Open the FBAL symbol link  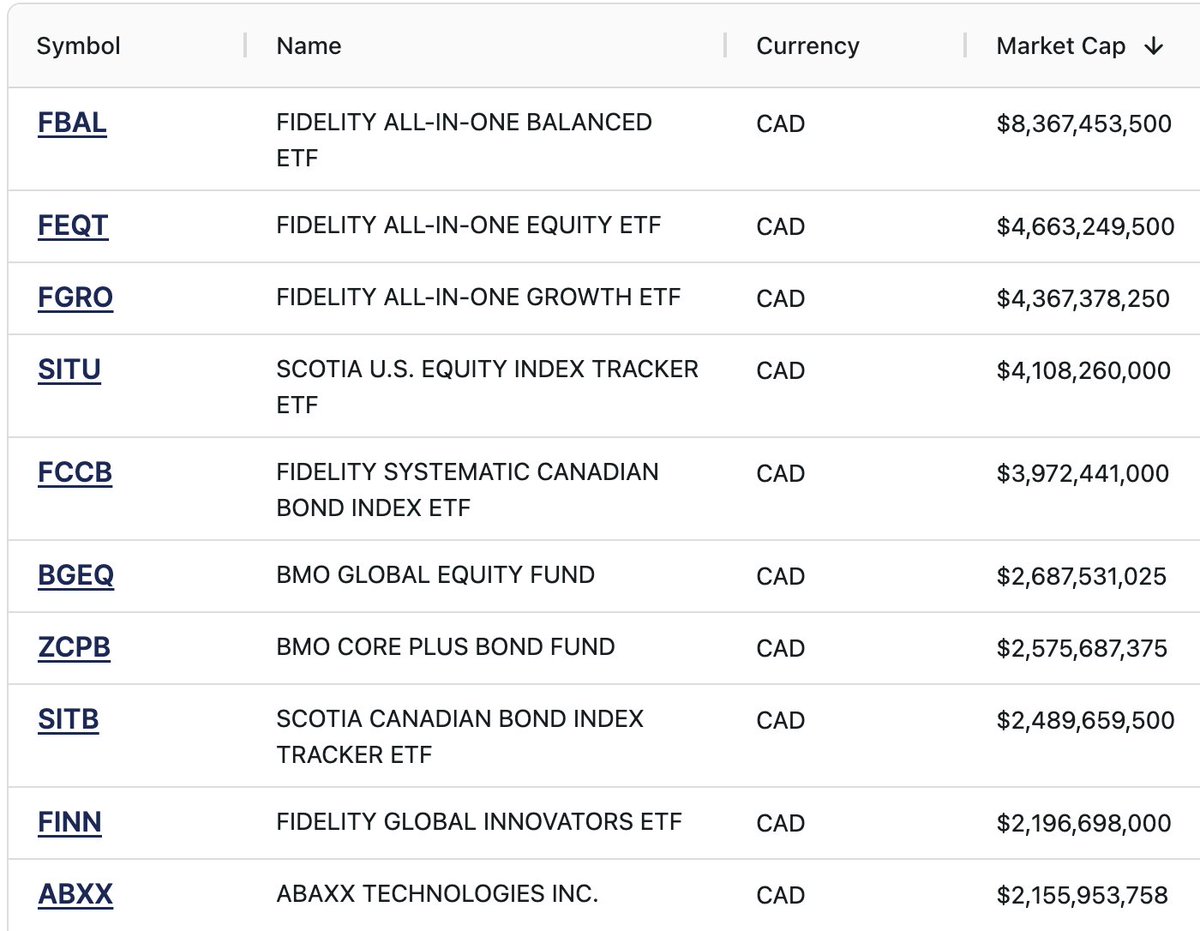click(72, 123)
